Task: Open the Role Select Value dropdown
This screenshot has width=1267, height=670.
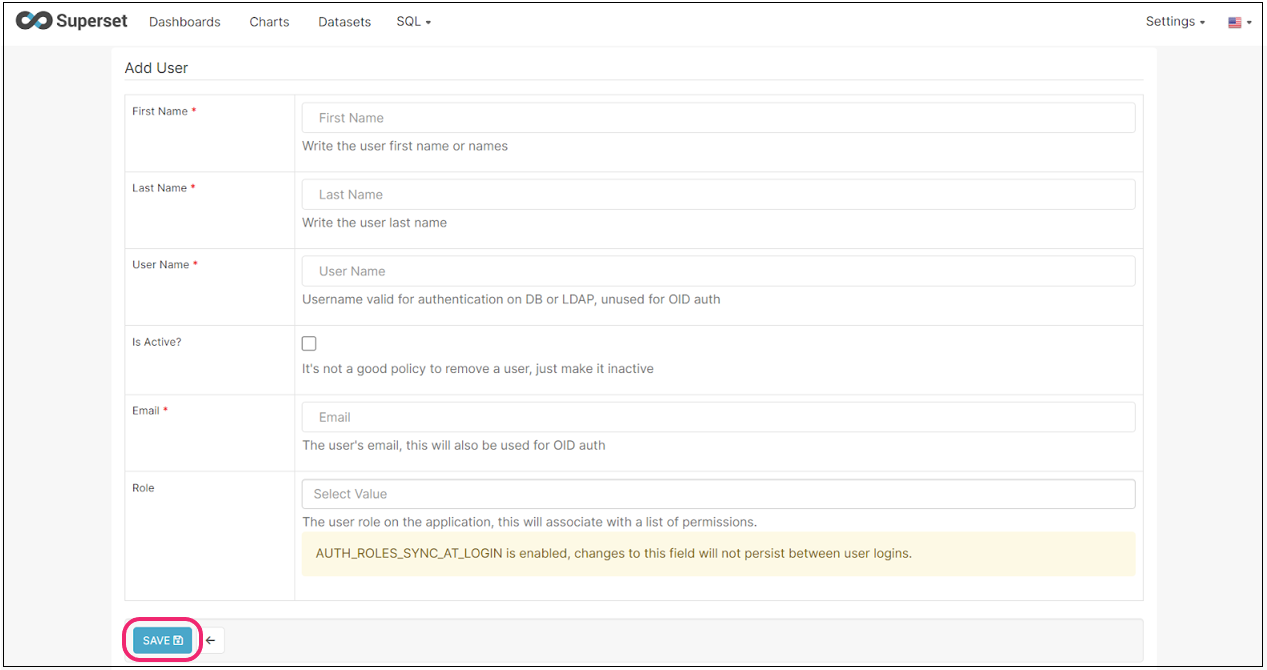Action: point(718,494)
